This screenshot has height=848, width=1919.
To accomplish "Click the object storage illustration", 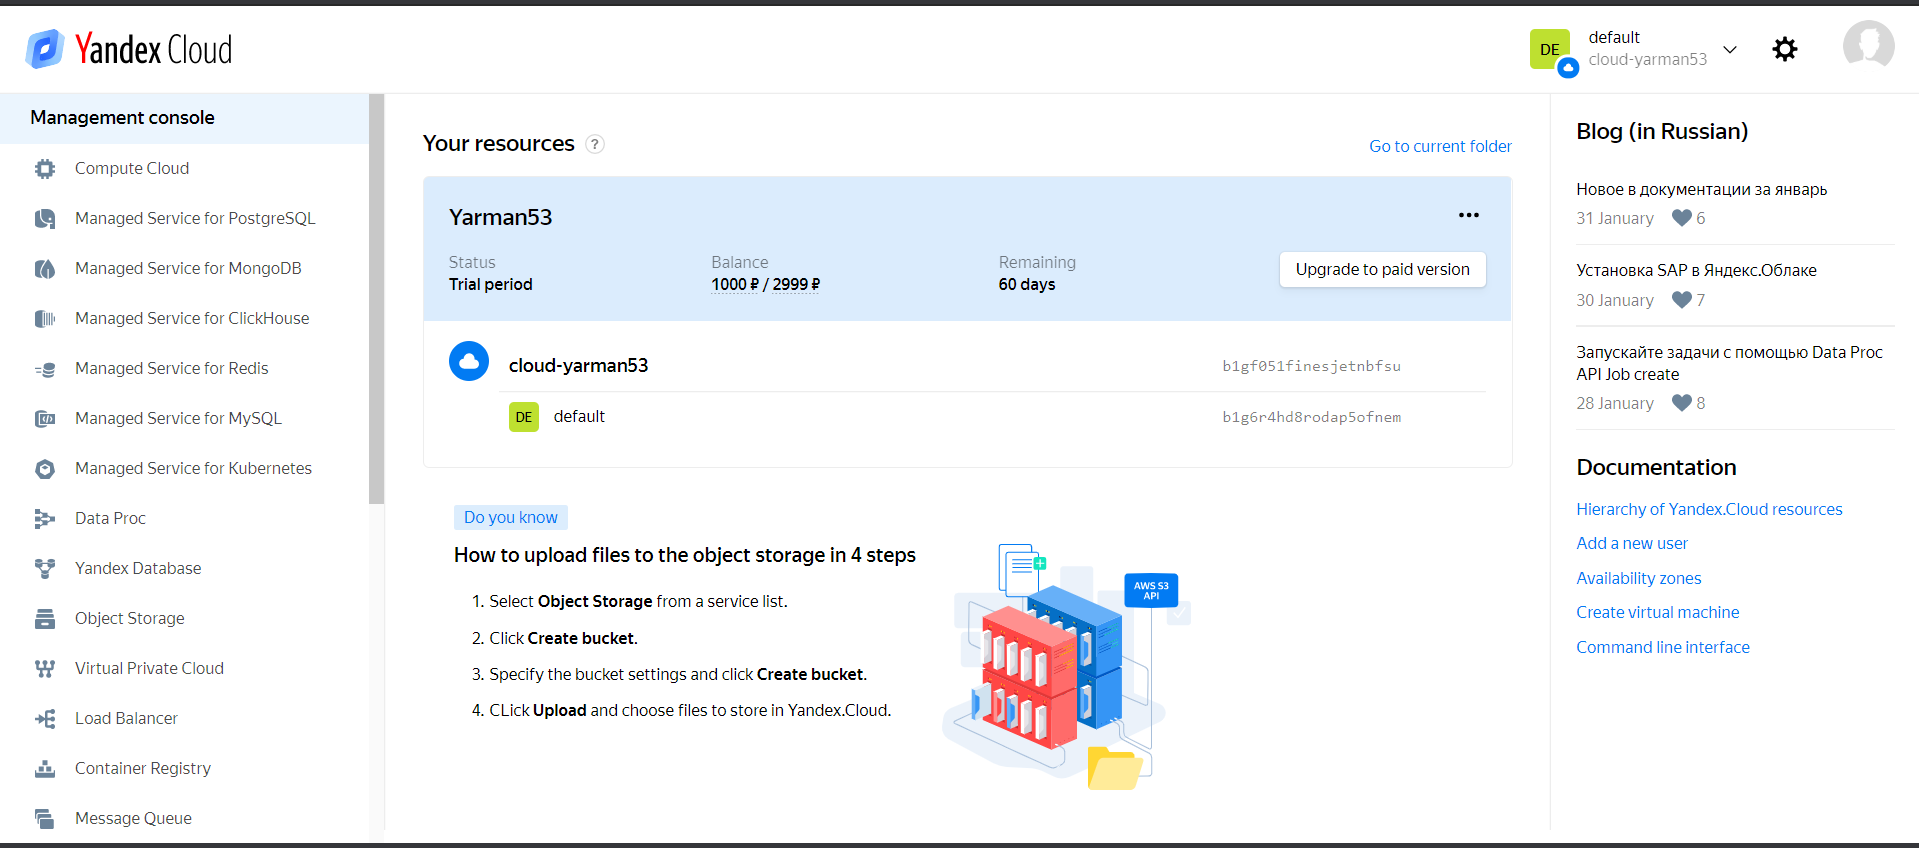I will click(1067, 667).
